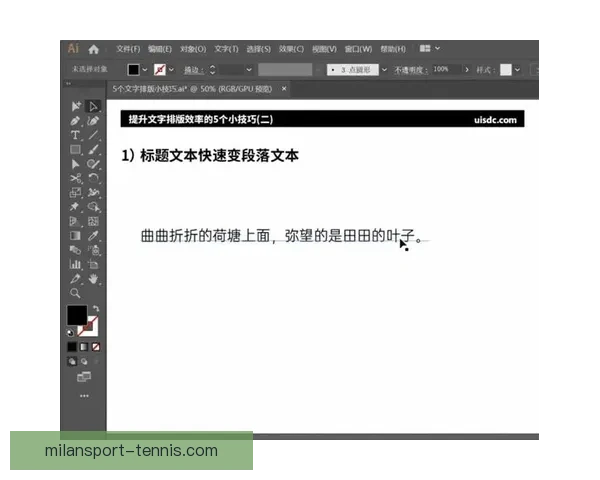Select the Shape Builder tool
Viewport: 600px width, 480px height.
point(93,207)
